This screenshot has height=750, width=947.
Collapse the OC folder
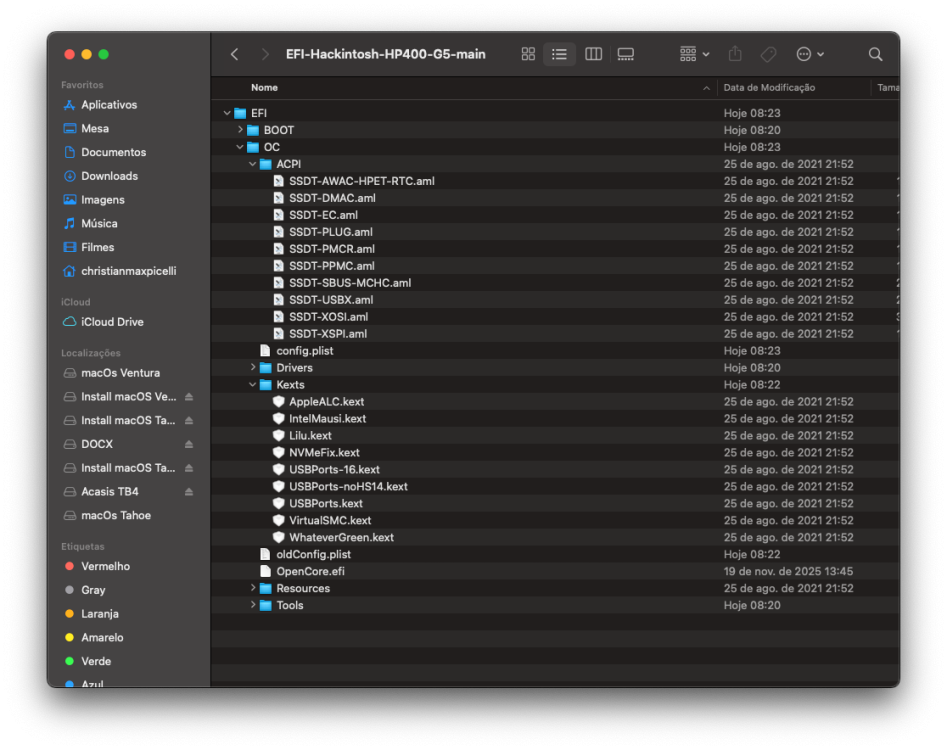tap(240, 147)
